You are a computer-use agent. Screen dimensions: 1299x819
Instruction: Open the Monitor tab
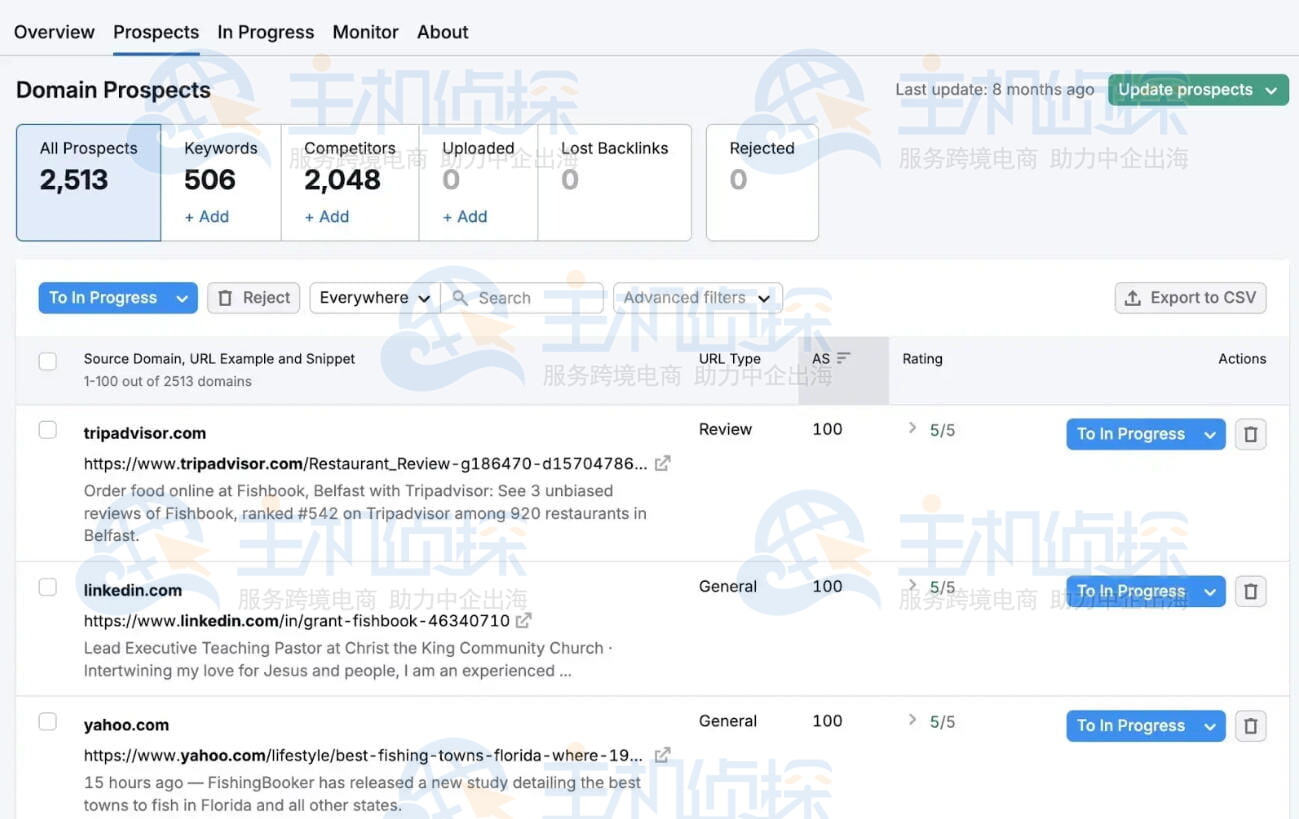365,32
